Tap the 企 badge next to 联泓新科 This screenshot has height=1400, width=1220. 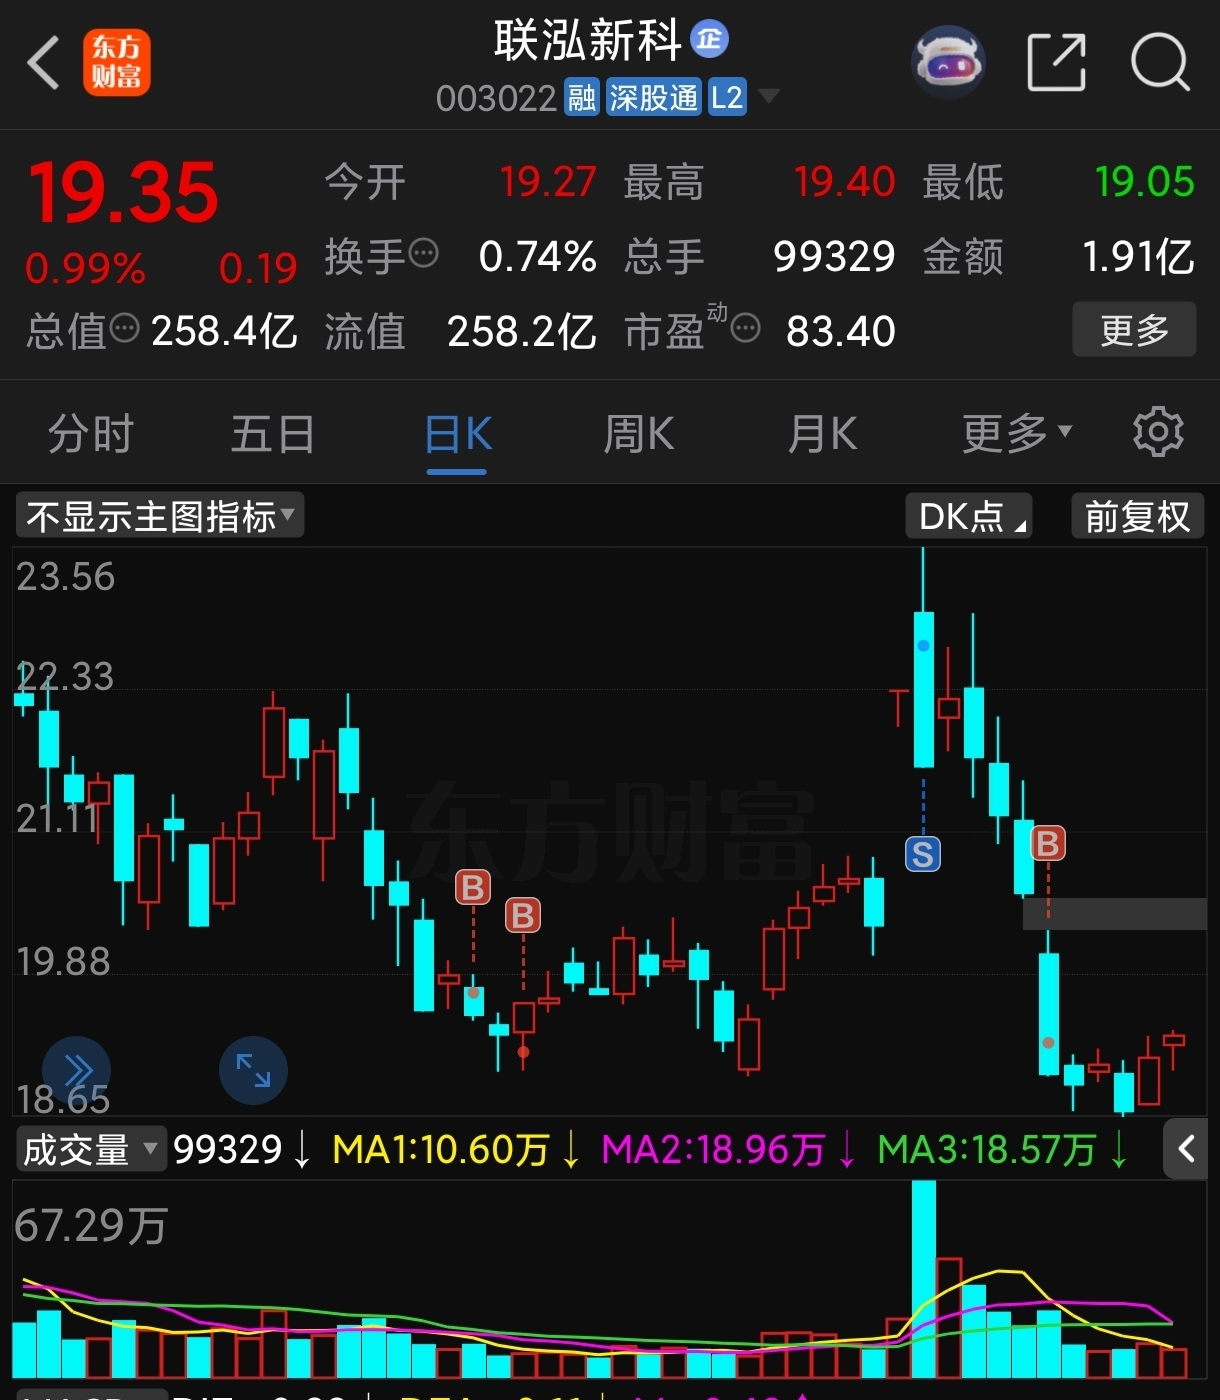click(x=709, y=39)
